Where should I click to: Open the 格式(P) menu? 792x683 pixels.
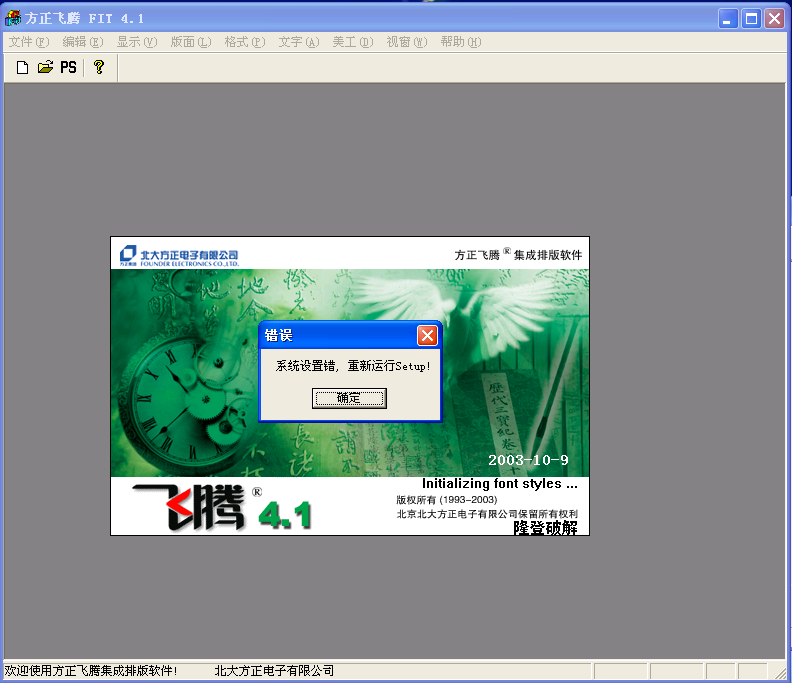pos(245,42)
